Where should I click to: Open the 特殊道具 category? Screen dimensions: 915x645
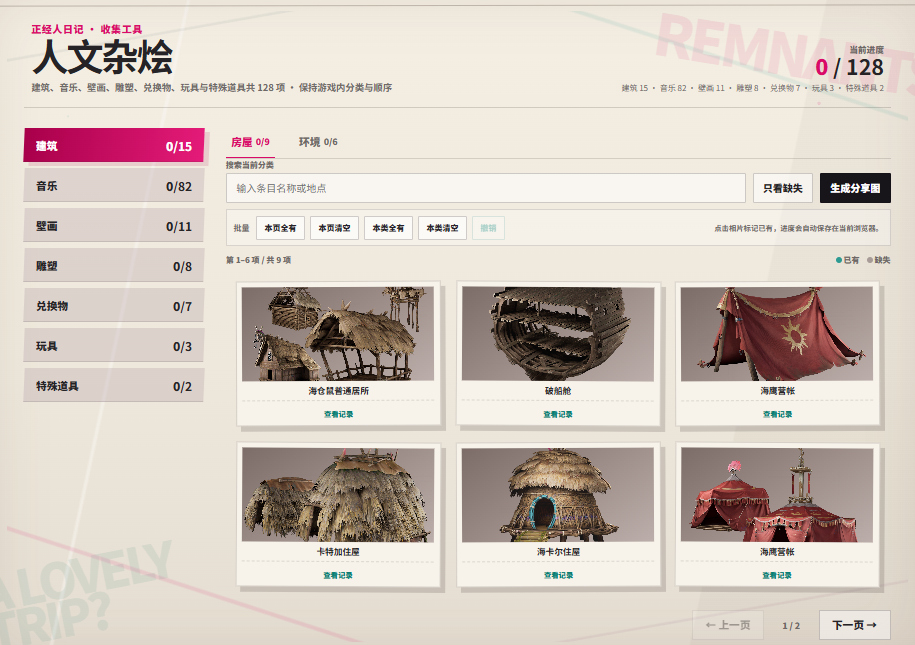pyautogui.click(x=114, y=386)
